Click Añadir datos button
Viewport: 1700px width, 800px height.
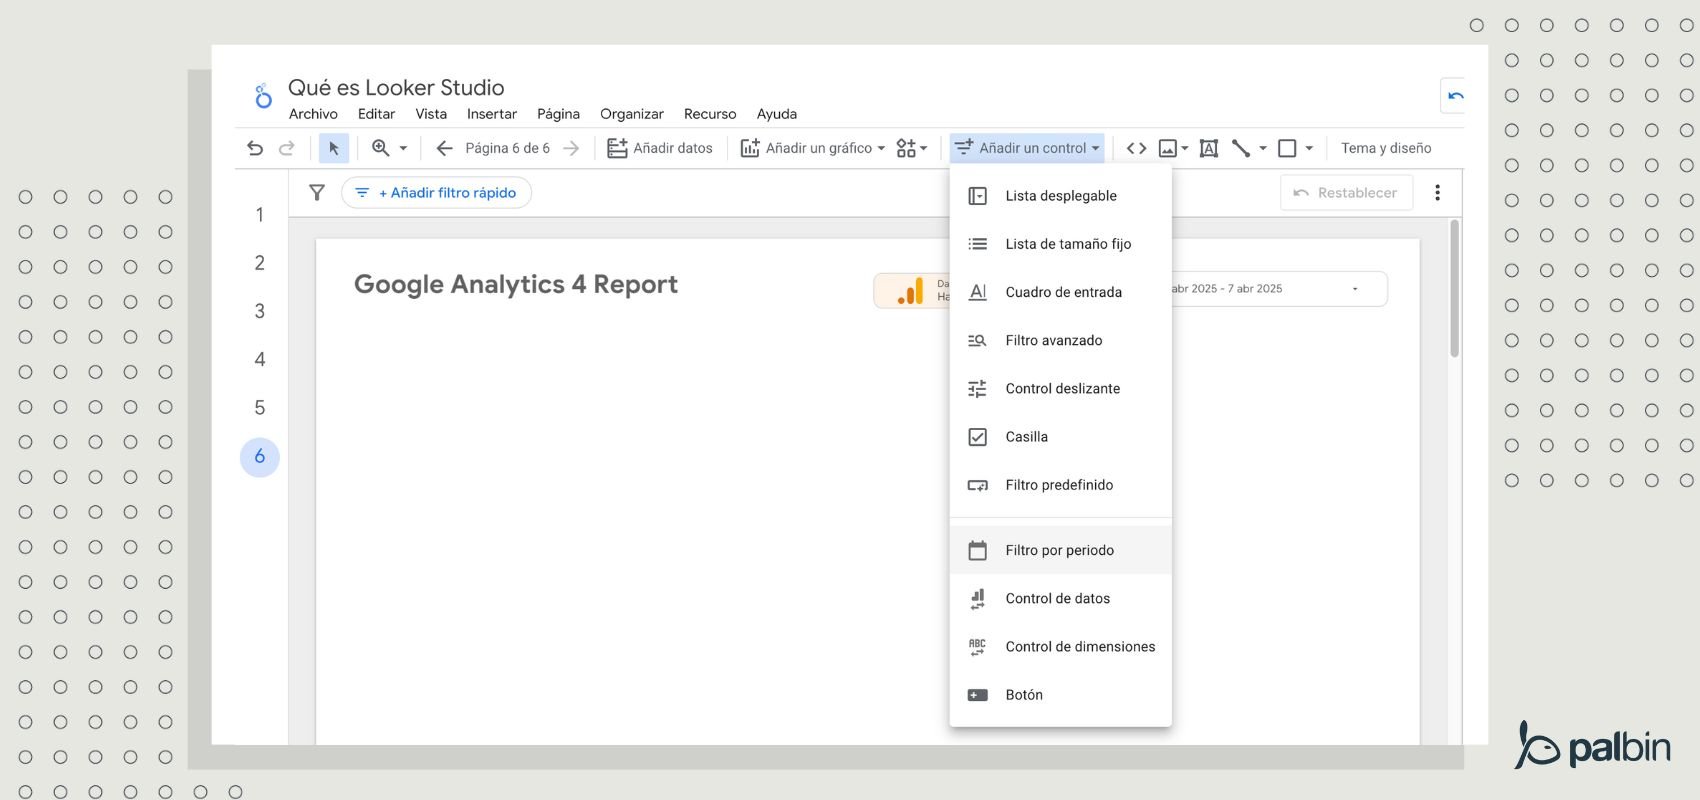660,148
